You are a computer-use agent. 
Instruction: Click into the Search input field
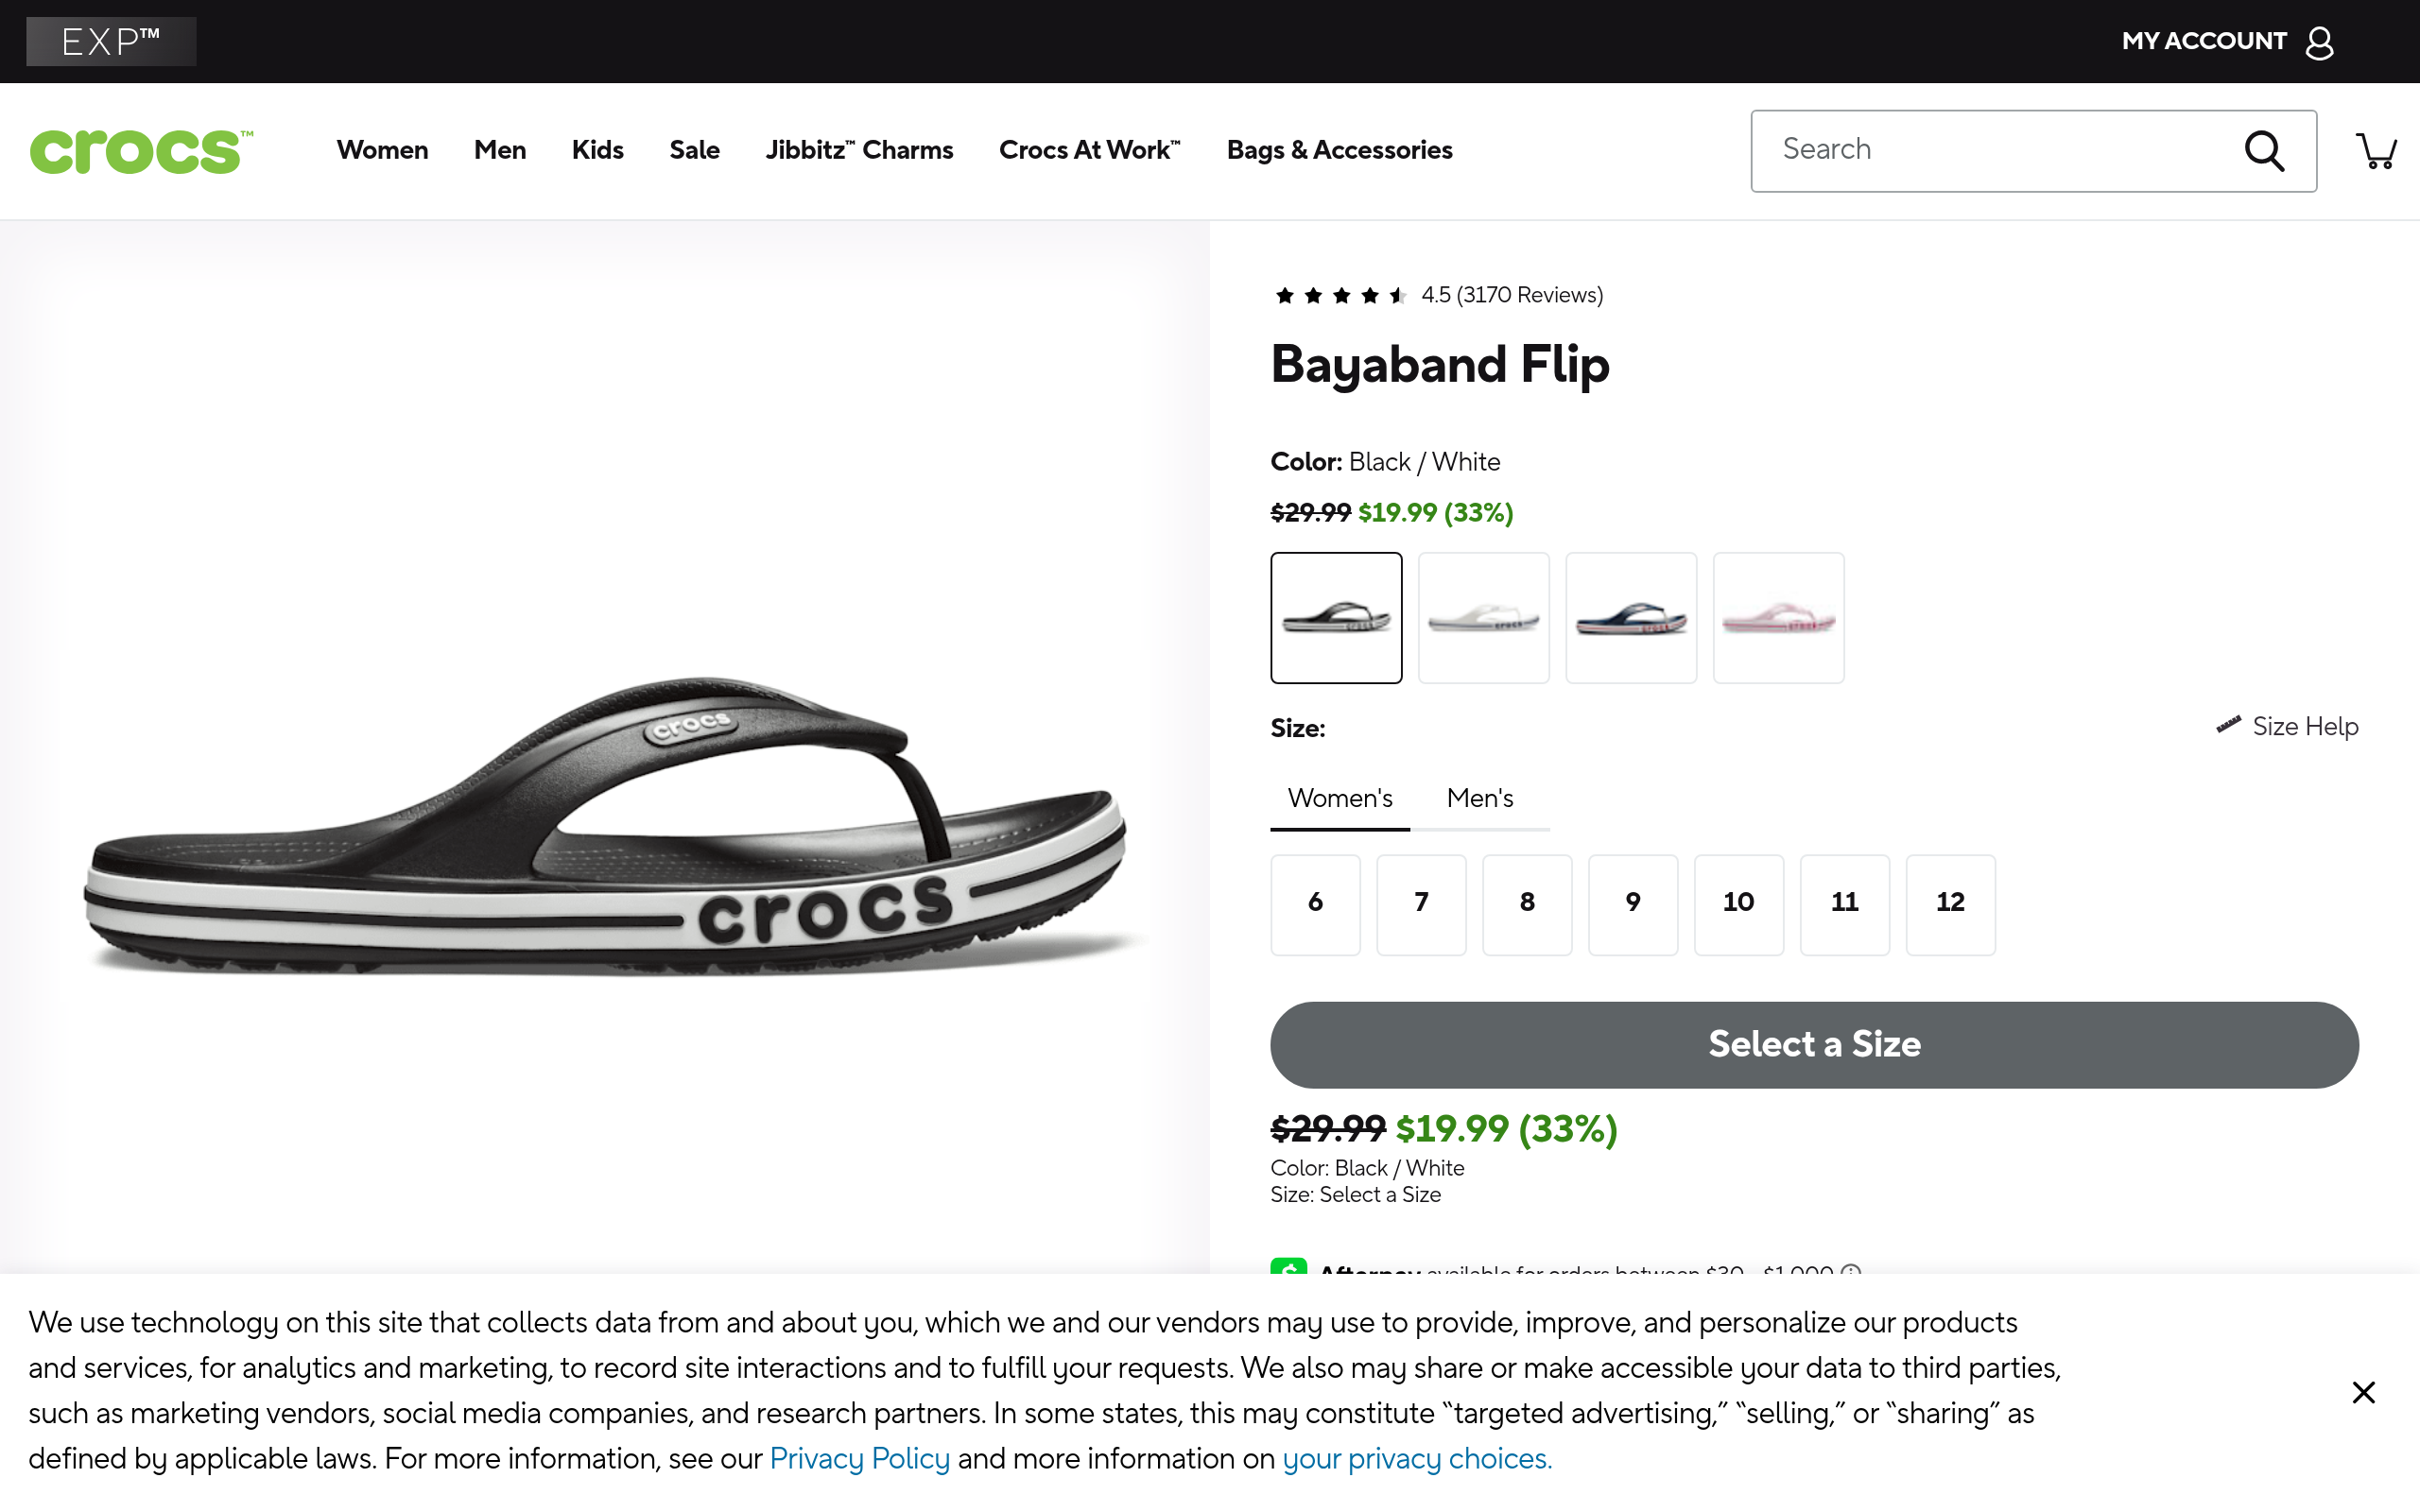click(x=1990, y=150)
